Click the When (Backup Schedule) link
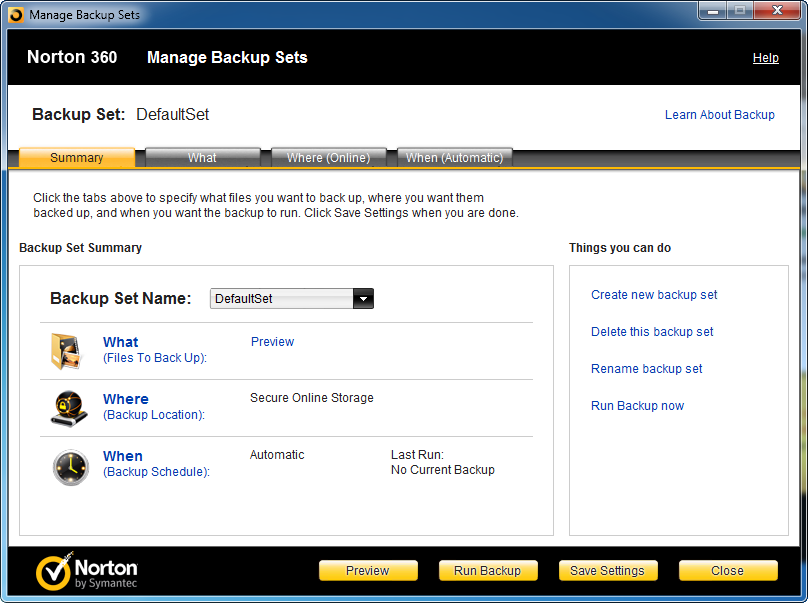Image resolution: width=808 pixels, height=603 pixels. tap(156, 464)
